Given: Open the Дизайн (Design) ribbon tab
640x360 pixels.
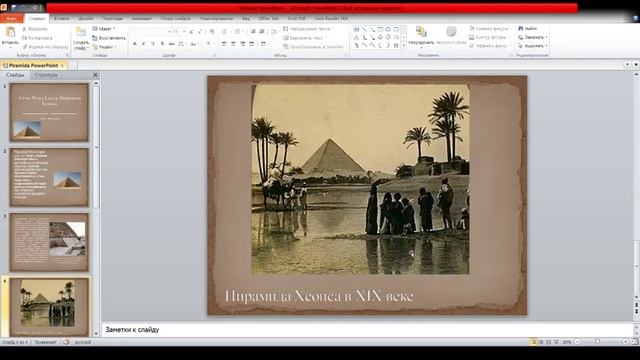Looking at the screenshot, I should point(85,18).
